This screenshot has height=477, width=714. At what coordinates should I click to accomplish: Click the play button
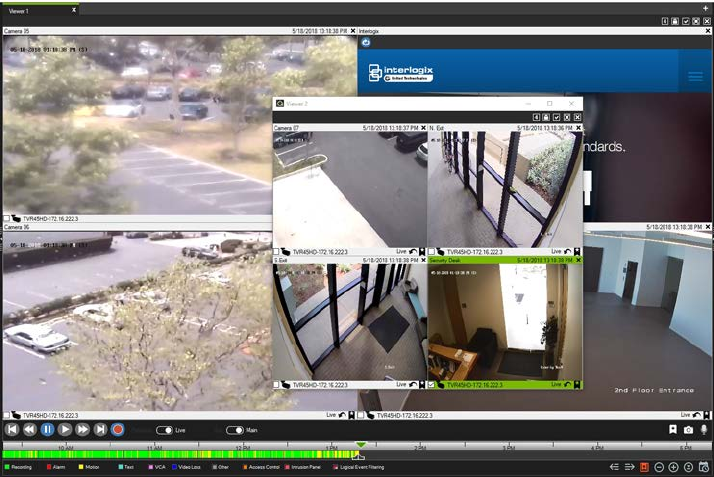click(65, 429)
